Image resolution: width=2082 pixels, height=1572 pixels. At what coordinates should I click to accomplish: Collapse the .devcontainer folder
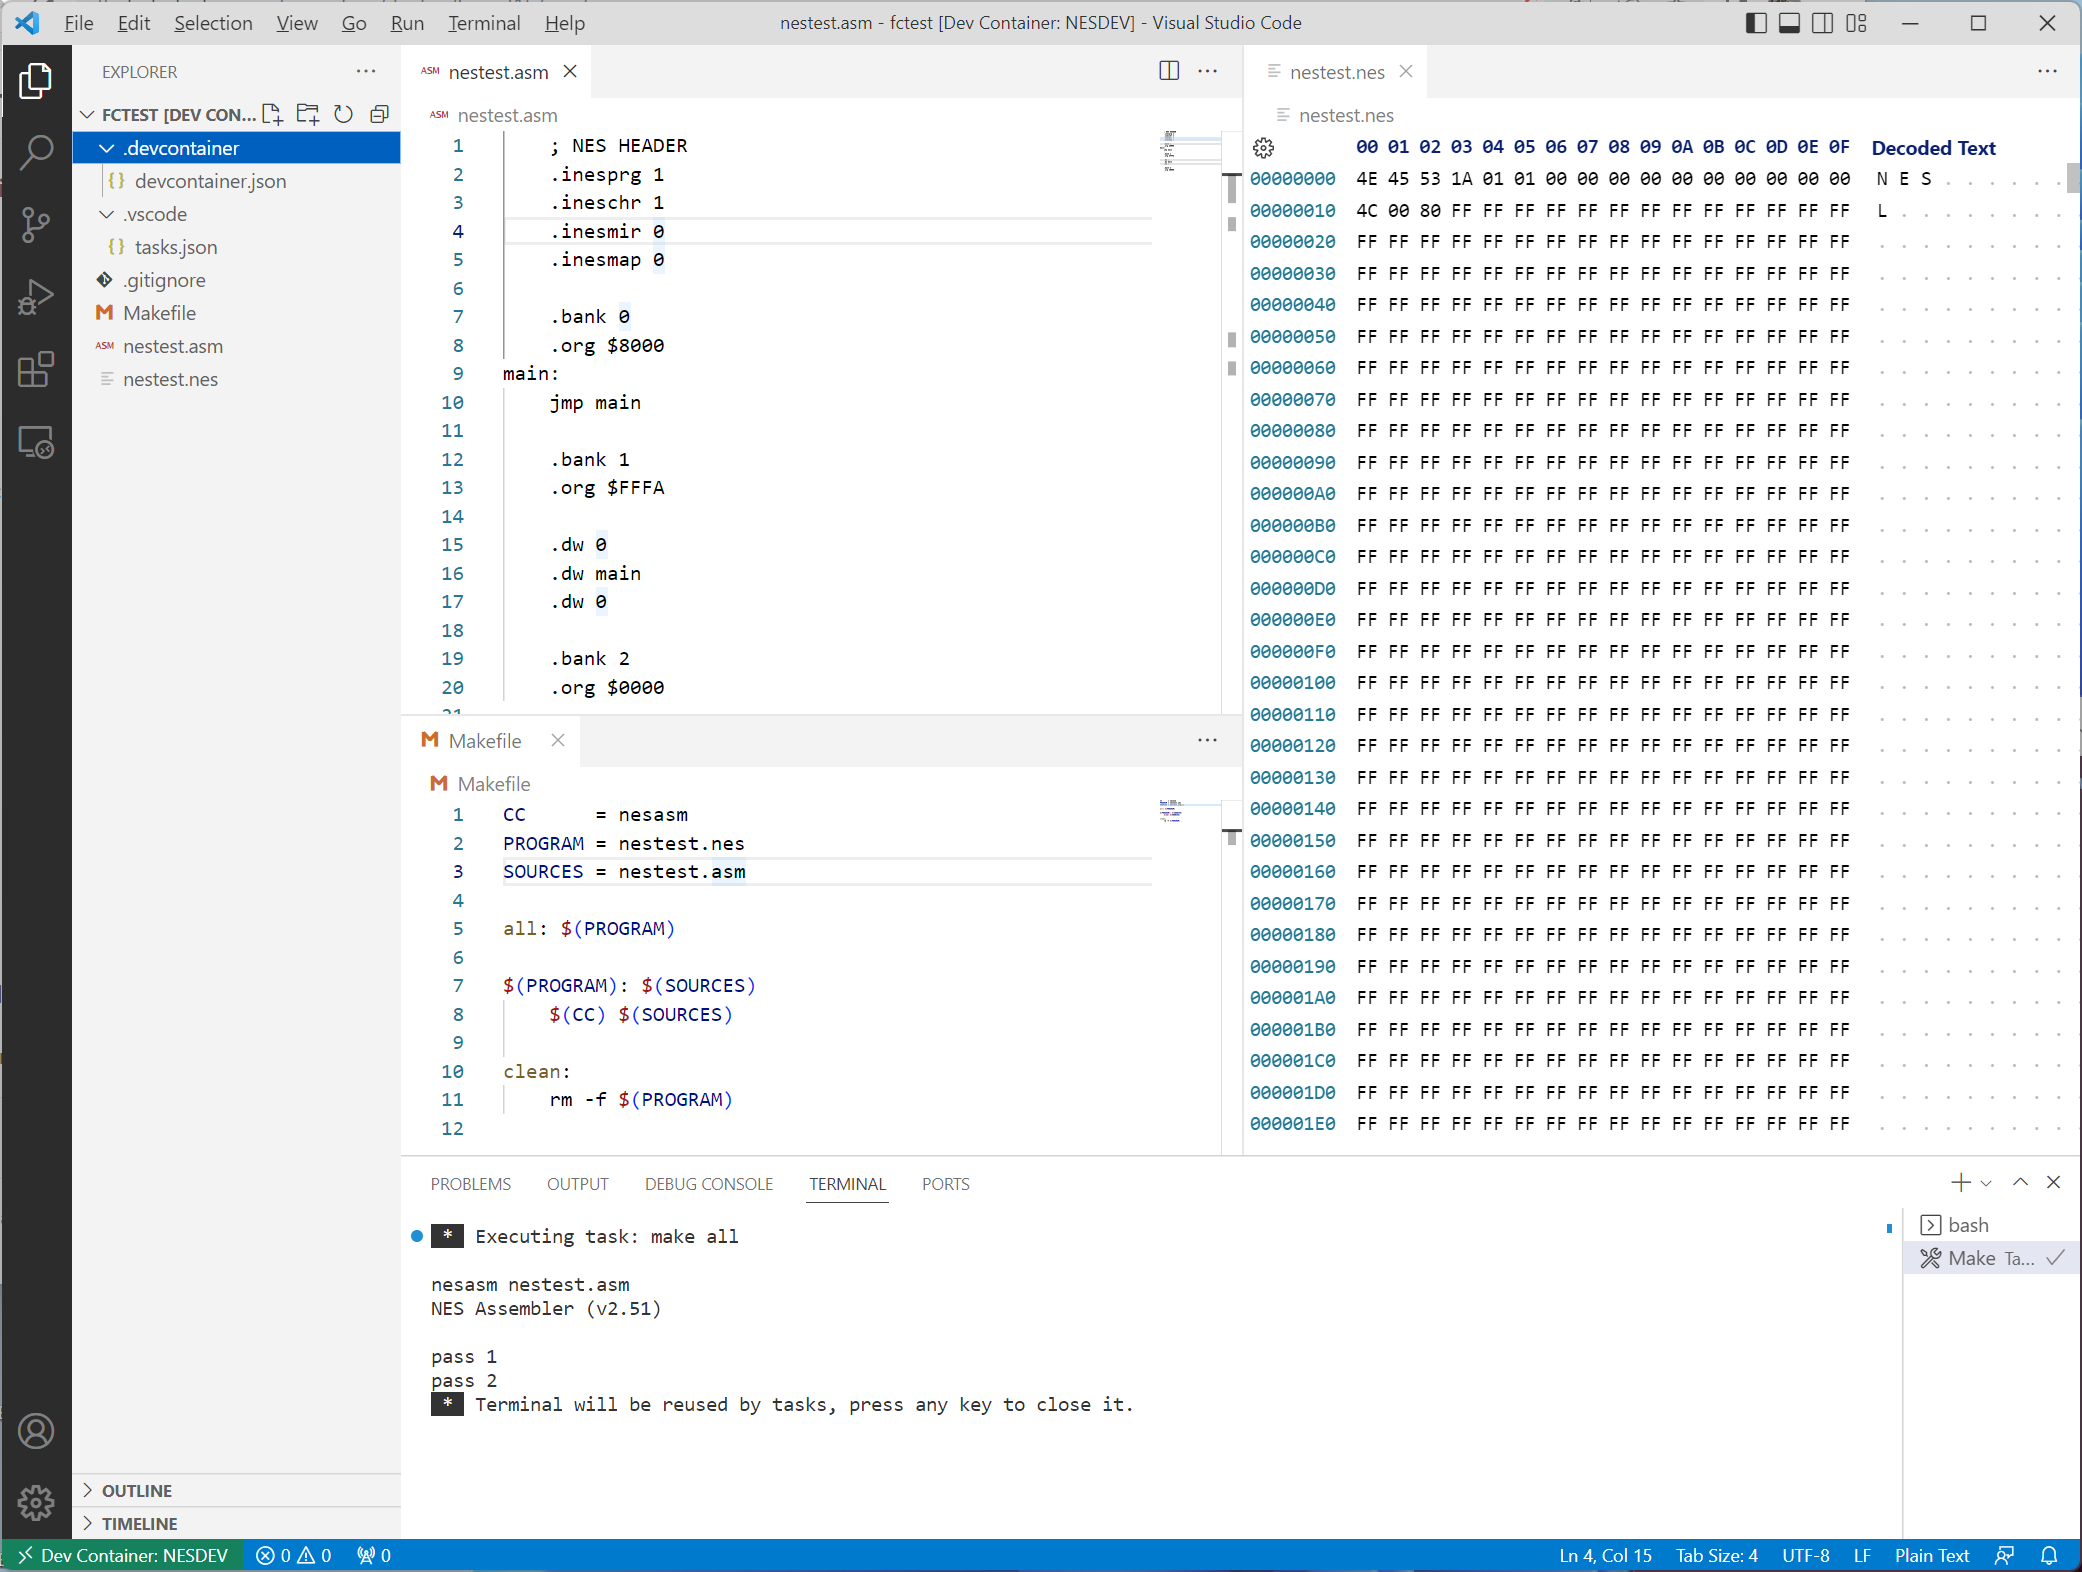pyautogui.click(x=107, y=148)
